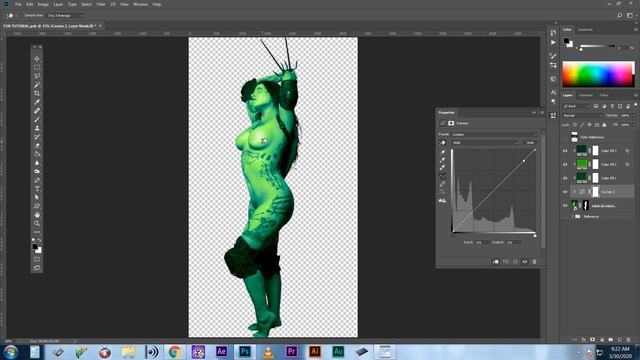640x360 pixels.
Task: Select the Zoom tool
Action: point(37,223)
